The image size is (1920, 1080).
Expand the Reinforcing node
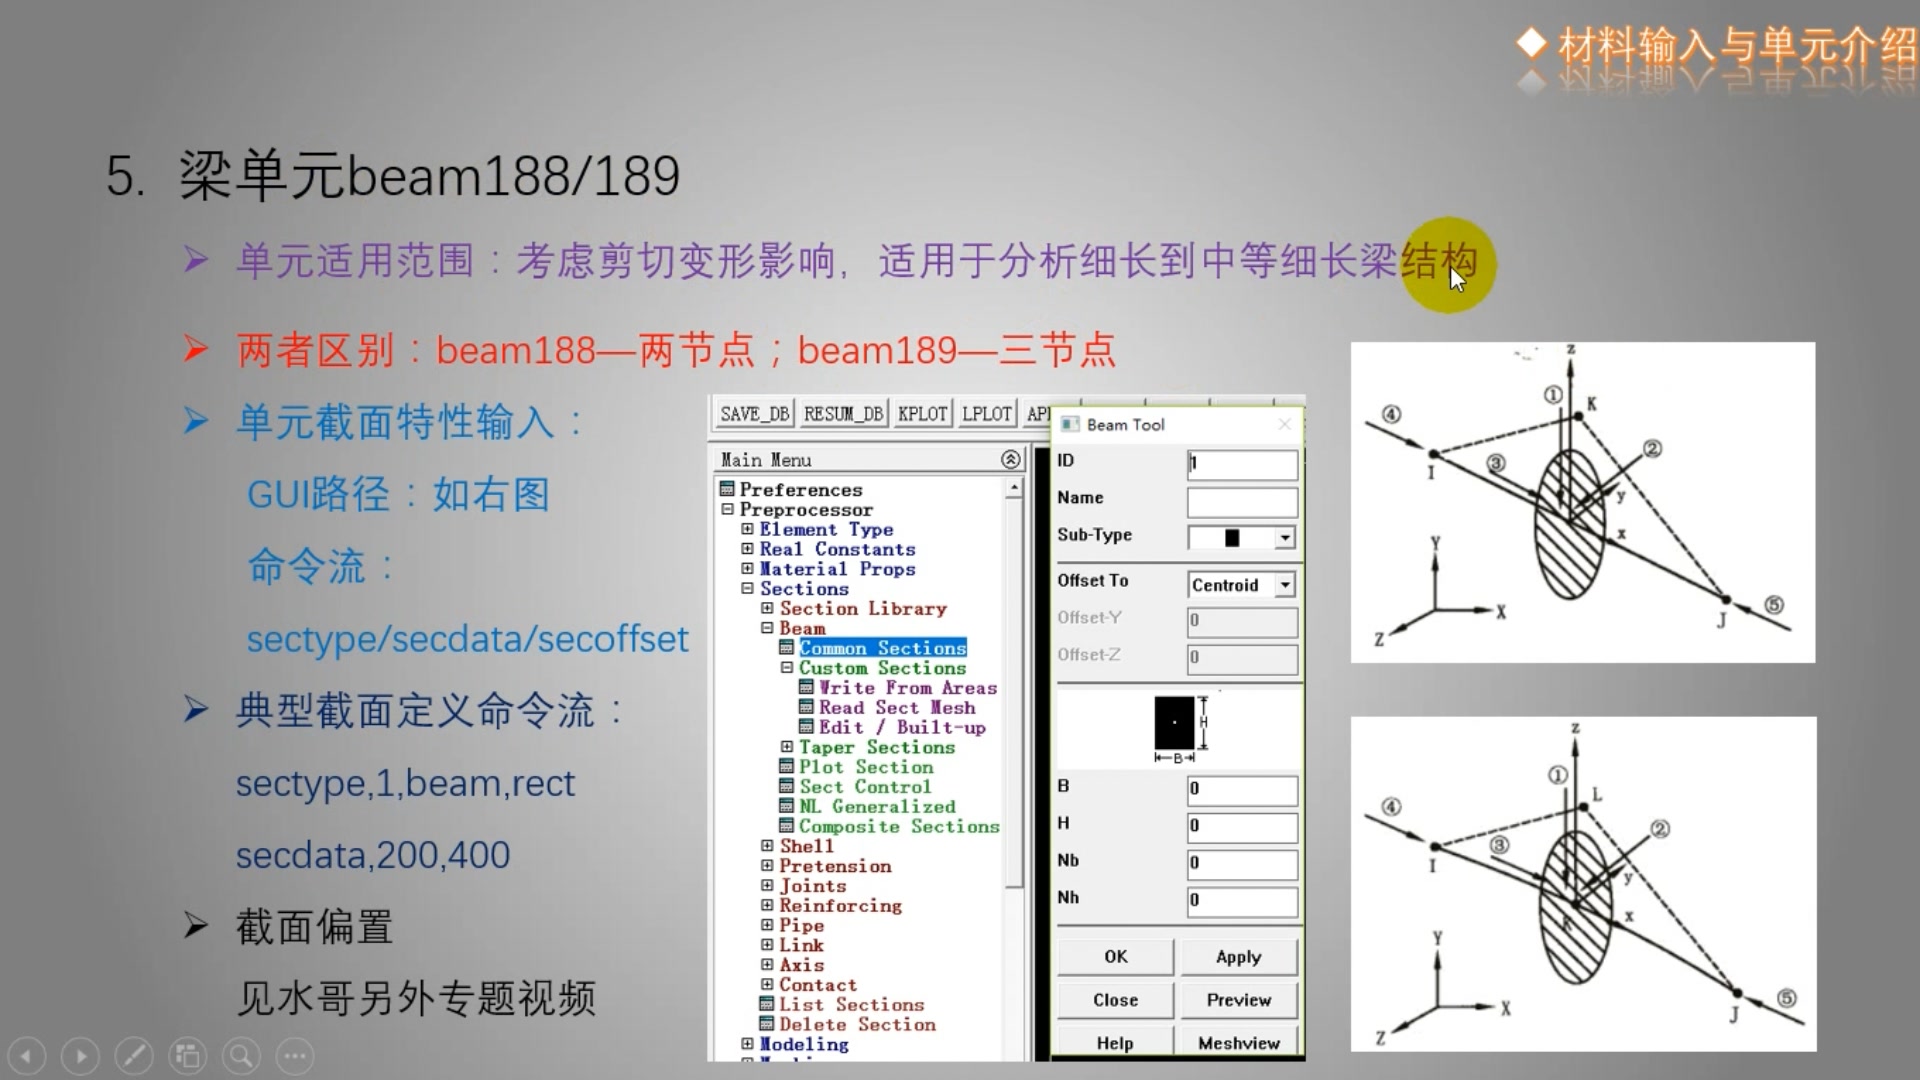(767, 906)
